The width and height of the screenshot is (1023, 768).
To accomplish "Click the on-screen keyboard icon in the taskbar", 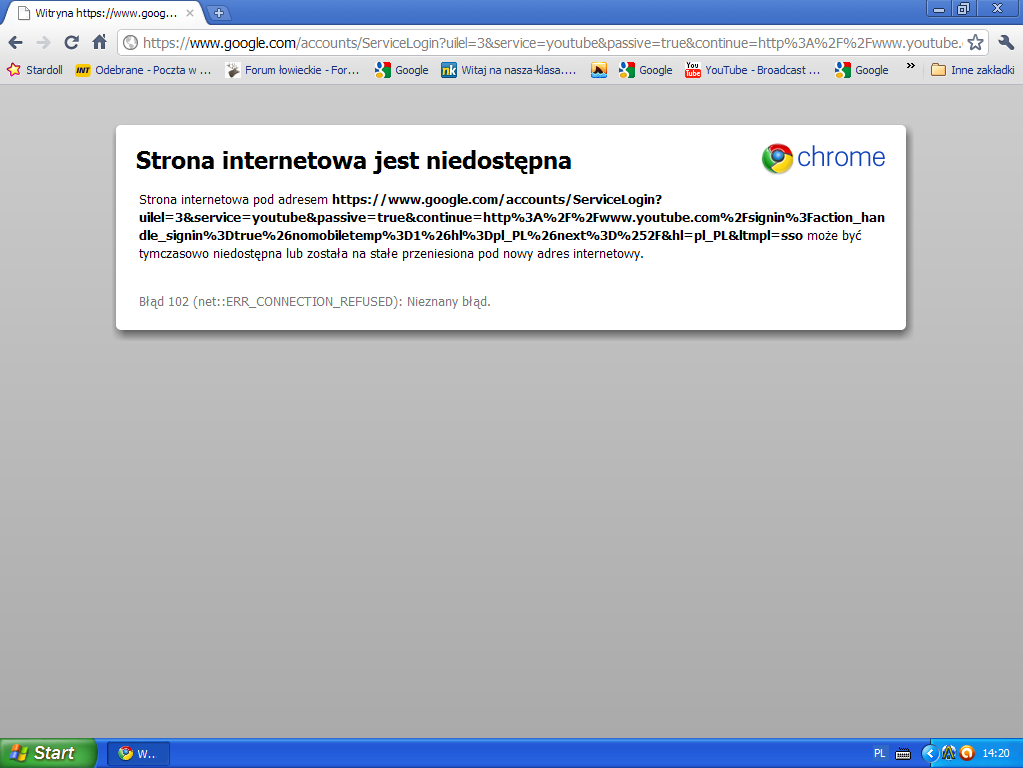I will [x=903, y=754].
